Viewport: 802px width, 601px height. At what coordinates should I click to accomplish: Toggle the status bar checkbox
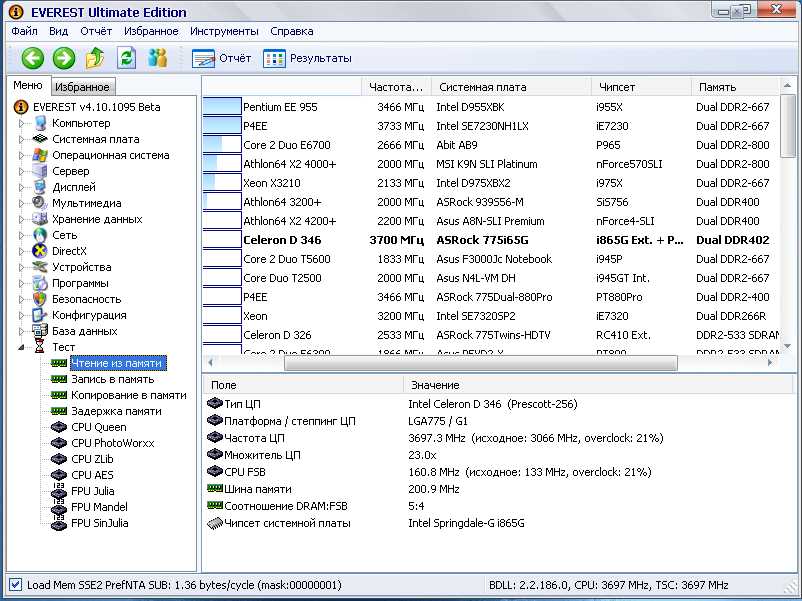tap(15, 585)
